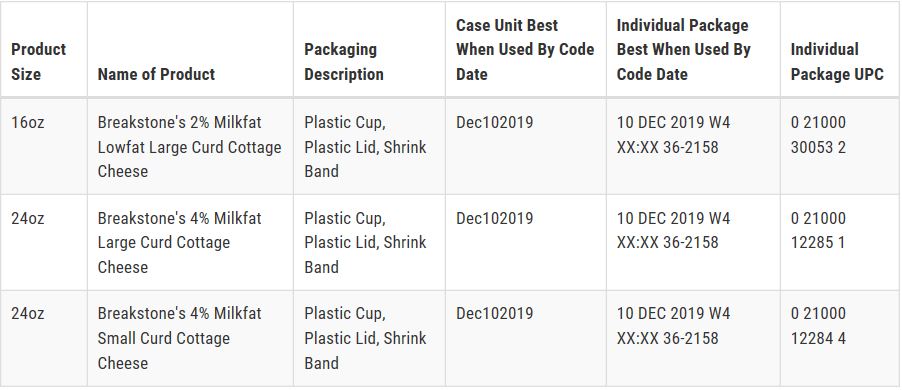Click Breakstone's 4% Milkfat Large Curd name
Screen dimensions: 902x390
click(179, 243)
